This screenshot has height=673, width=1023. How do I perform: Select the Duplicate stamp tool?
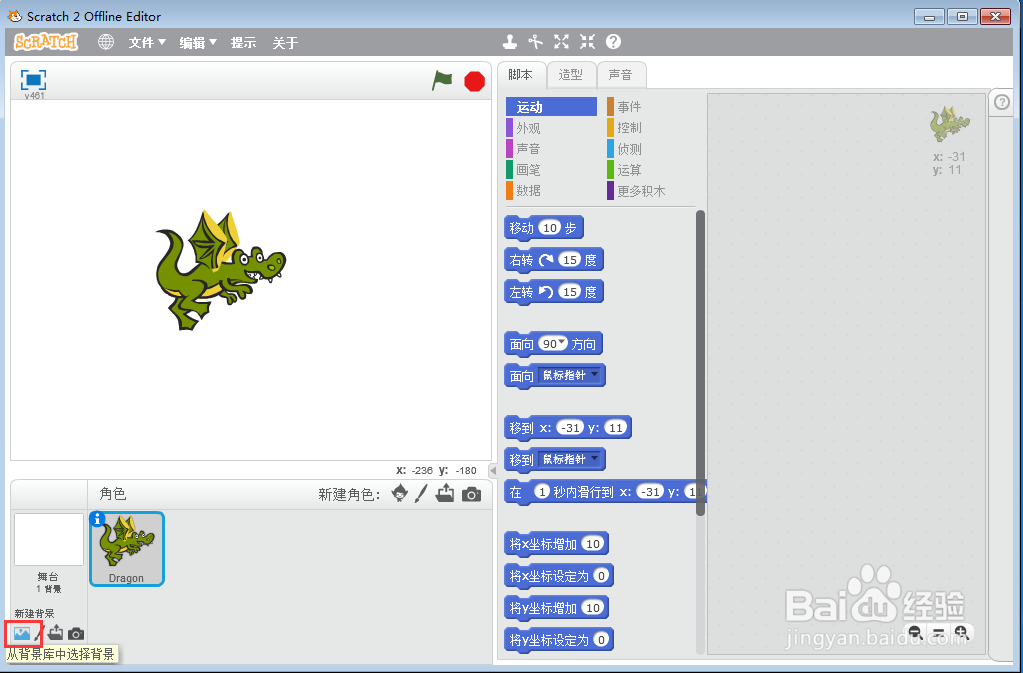510,42
